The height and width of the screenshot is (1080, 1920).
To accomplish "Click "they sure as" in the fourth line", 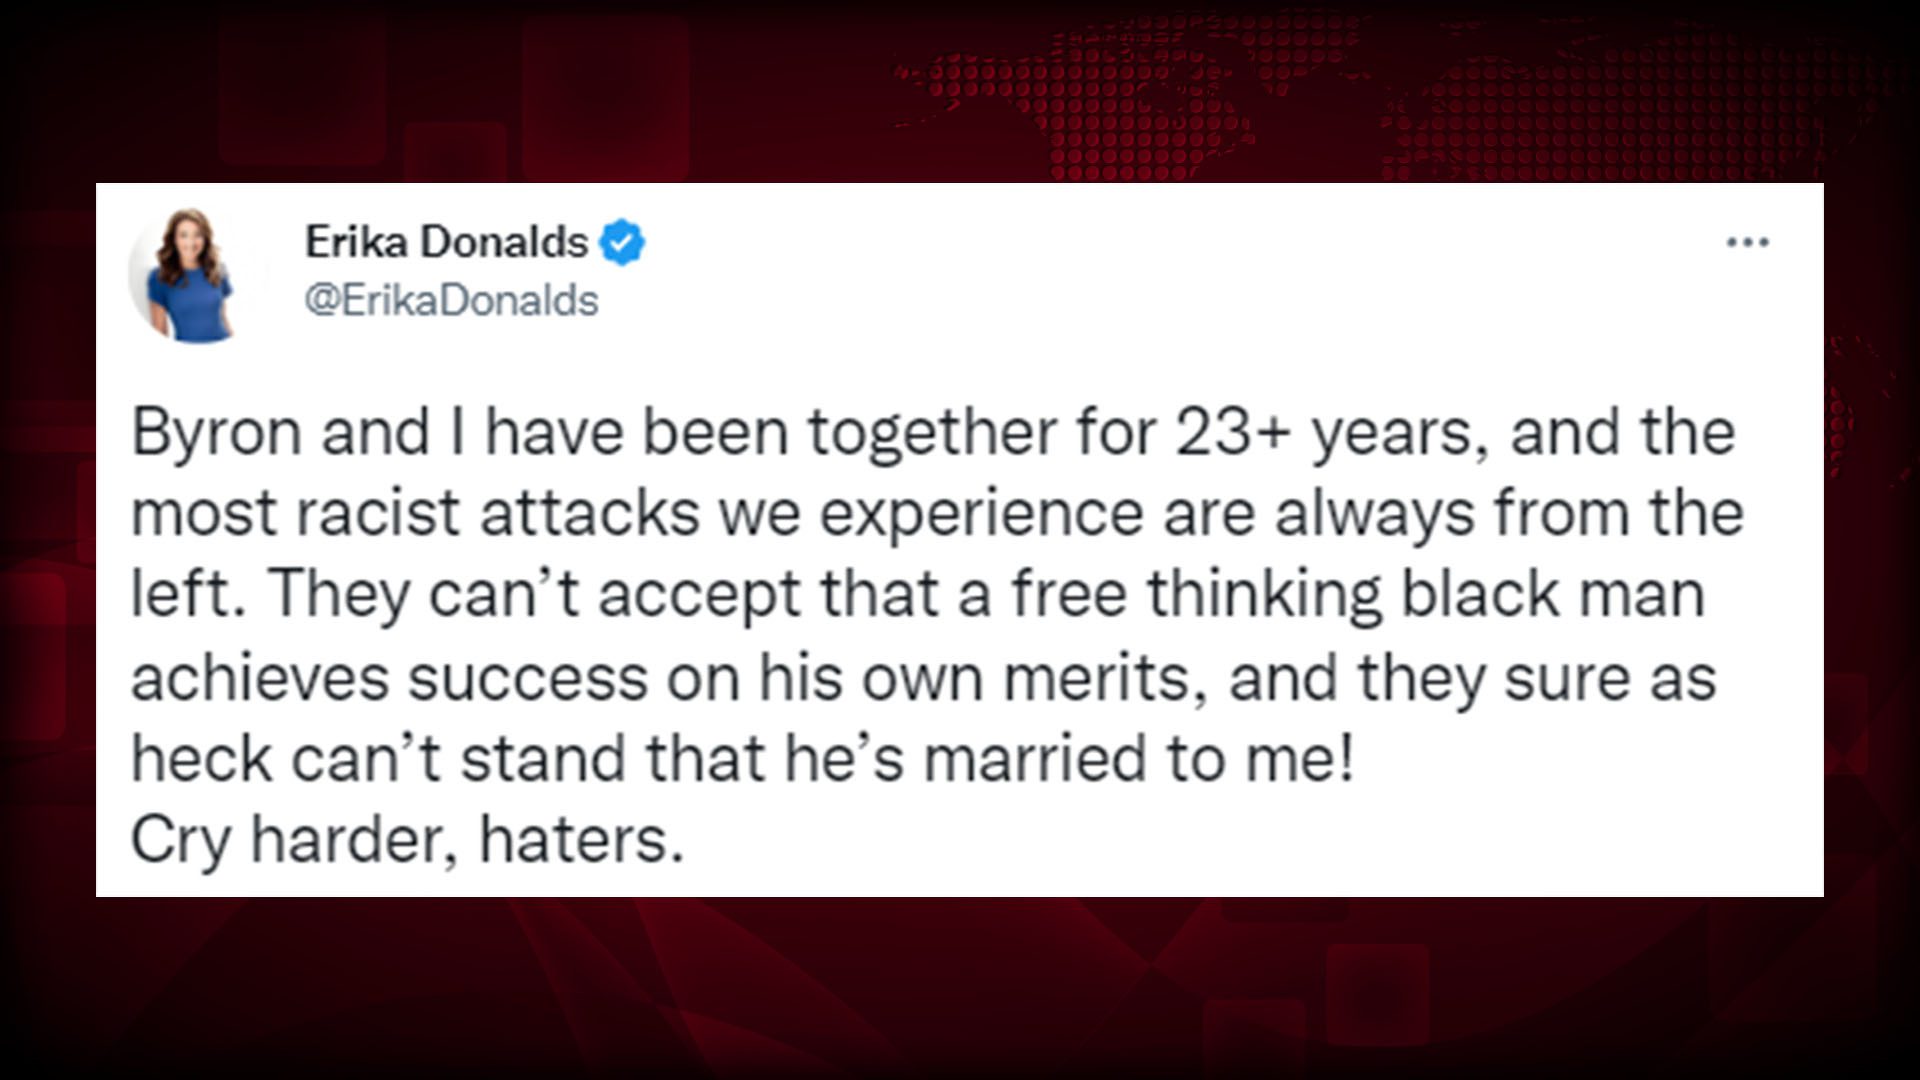I will [1536, 678].
